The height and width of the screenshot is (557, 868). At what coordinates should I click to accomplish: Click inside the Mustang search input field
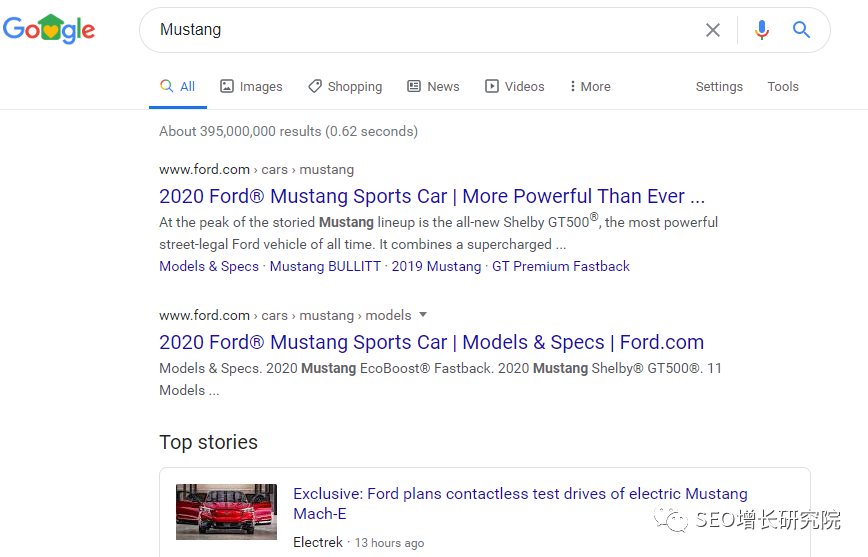pyautogui.click(x=420, y=30)
